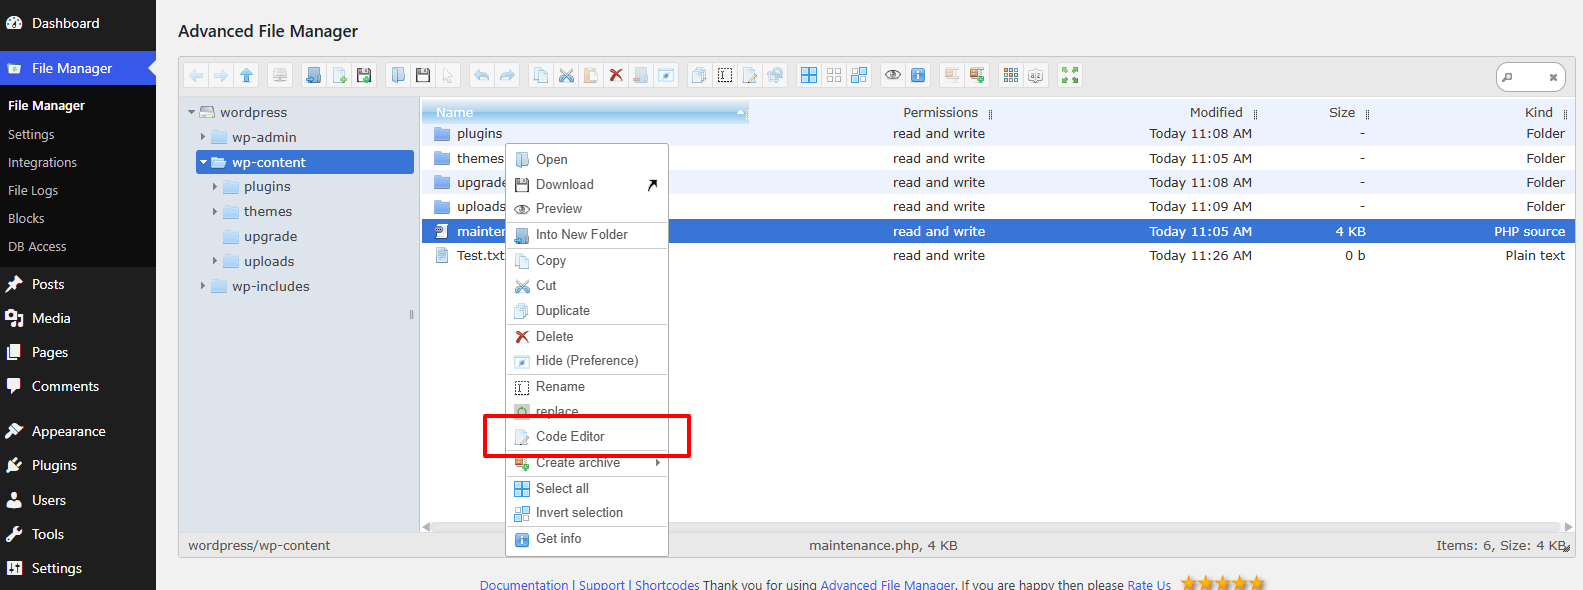Open the Create archive submenu arrow
This screenshot has width=1583, height=590.
click(657, 462)
